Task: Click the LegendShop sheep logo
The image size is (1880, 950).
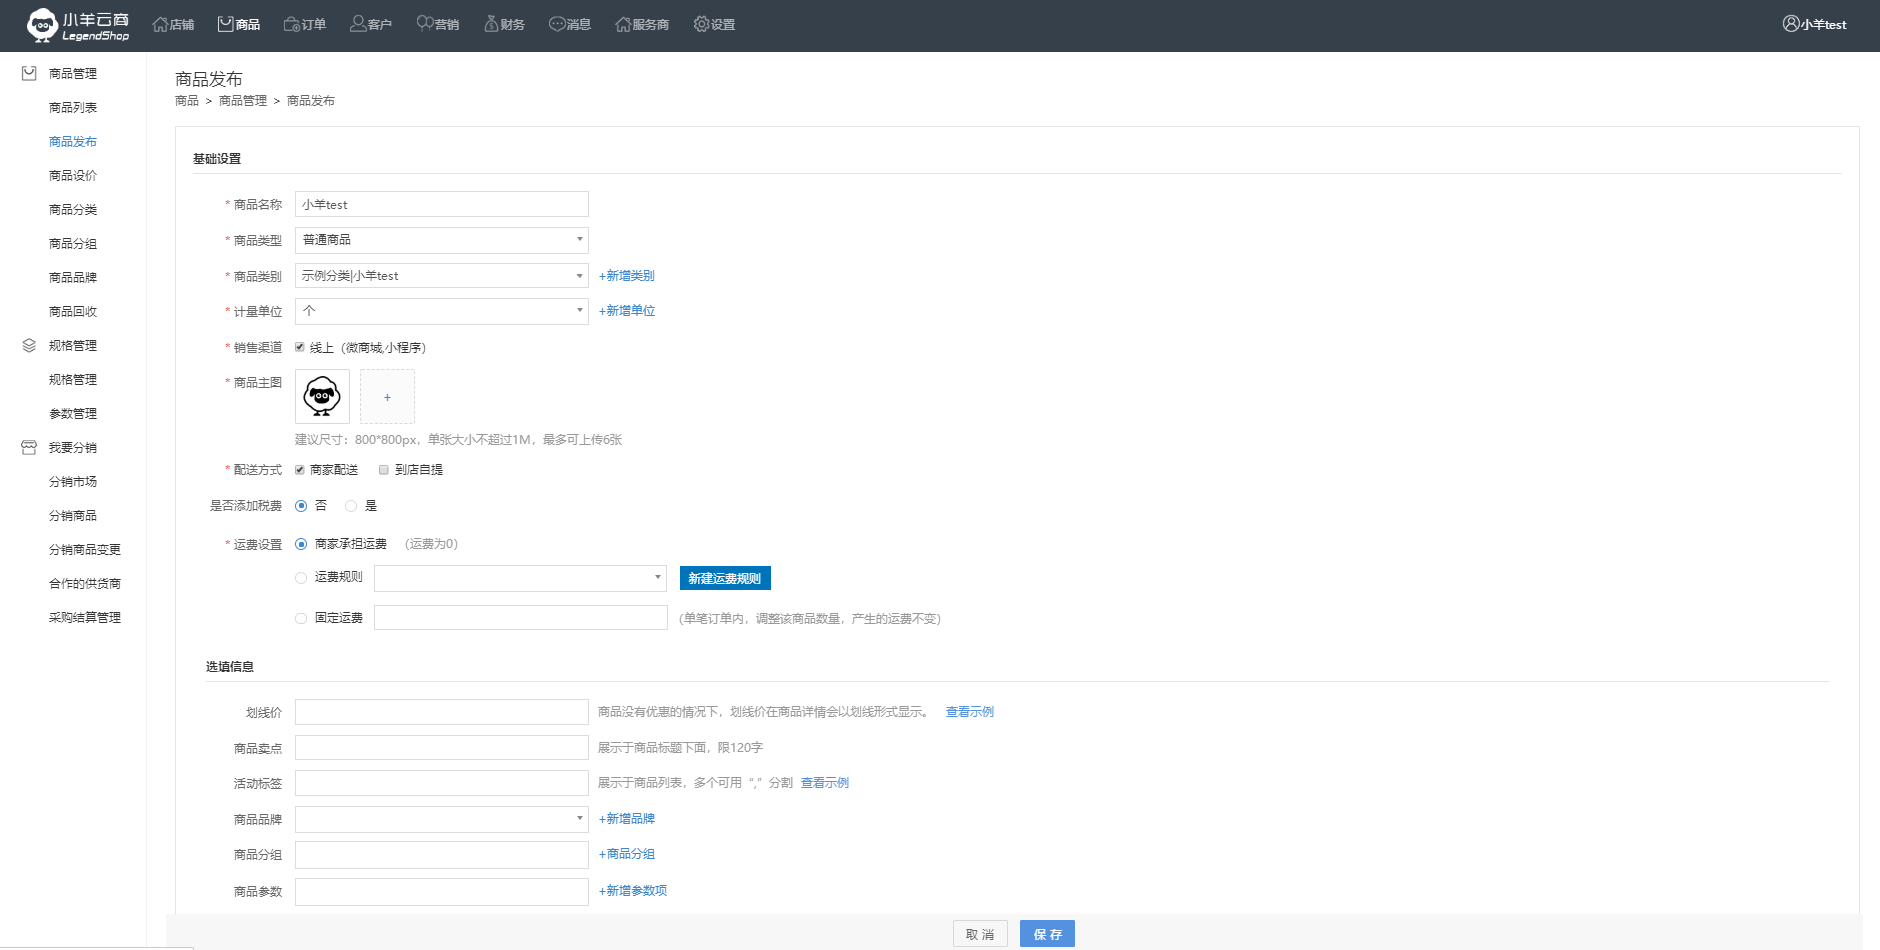Action: coord(42,25)
